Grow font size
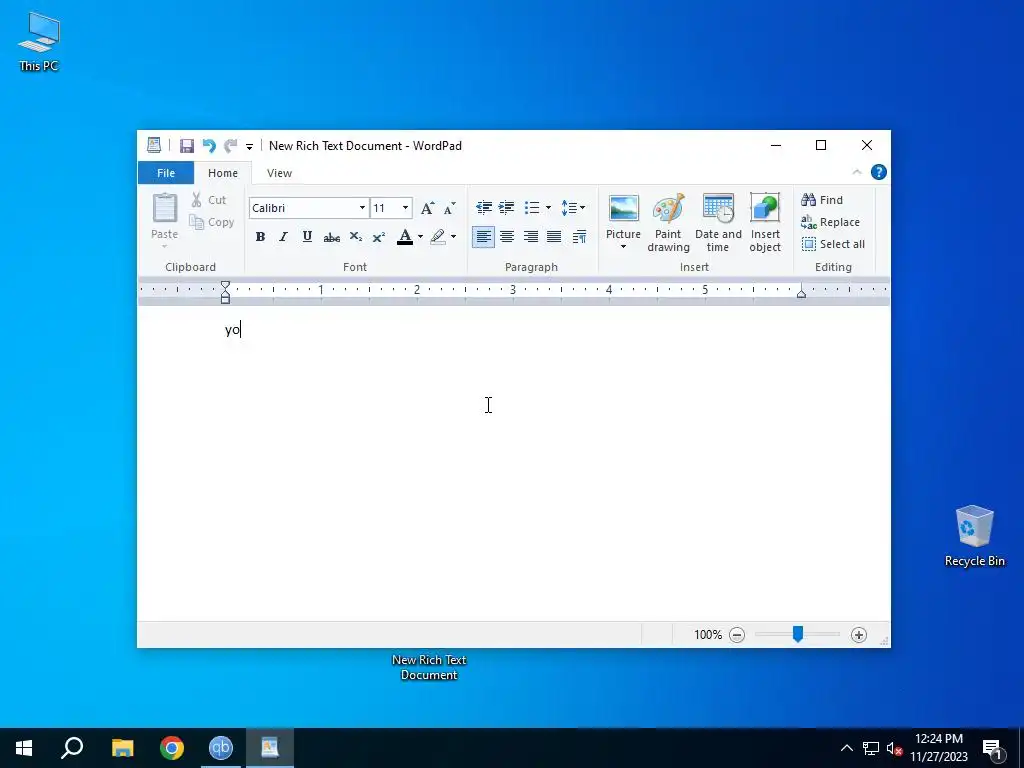This screenshot has height=768, width=1024. click(x=427, y=208)
